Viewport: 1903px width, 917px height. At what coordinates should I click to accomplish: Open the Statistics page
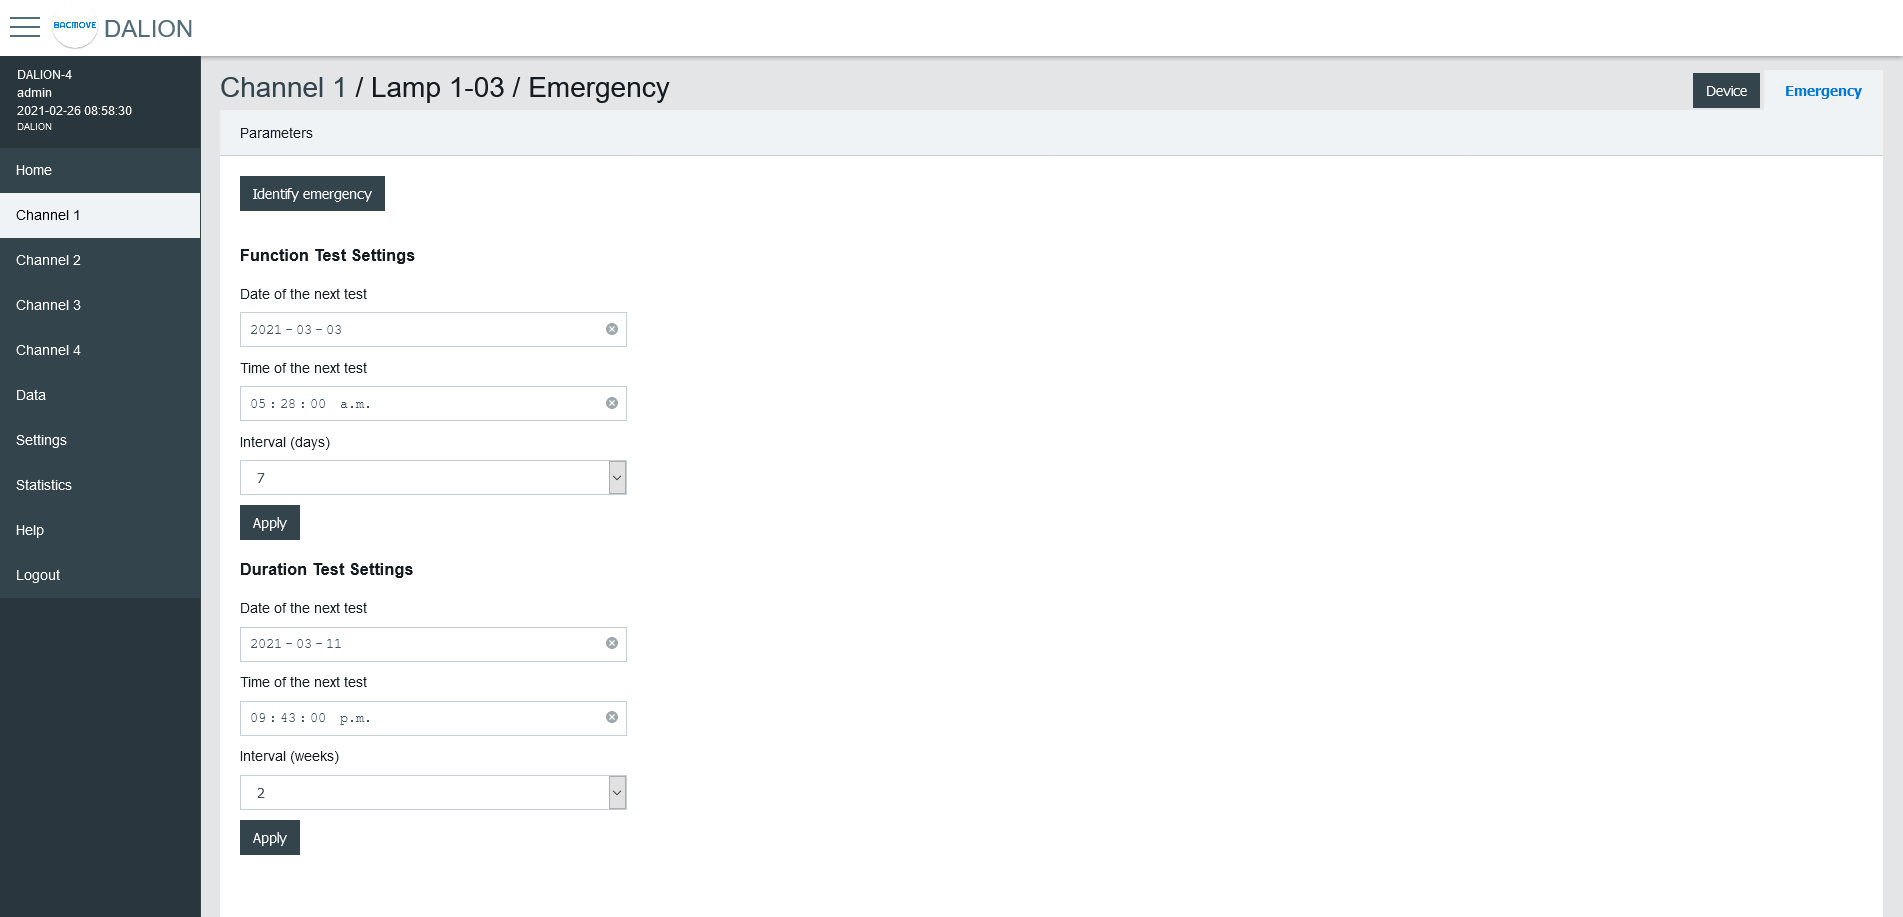coord(43,485)
